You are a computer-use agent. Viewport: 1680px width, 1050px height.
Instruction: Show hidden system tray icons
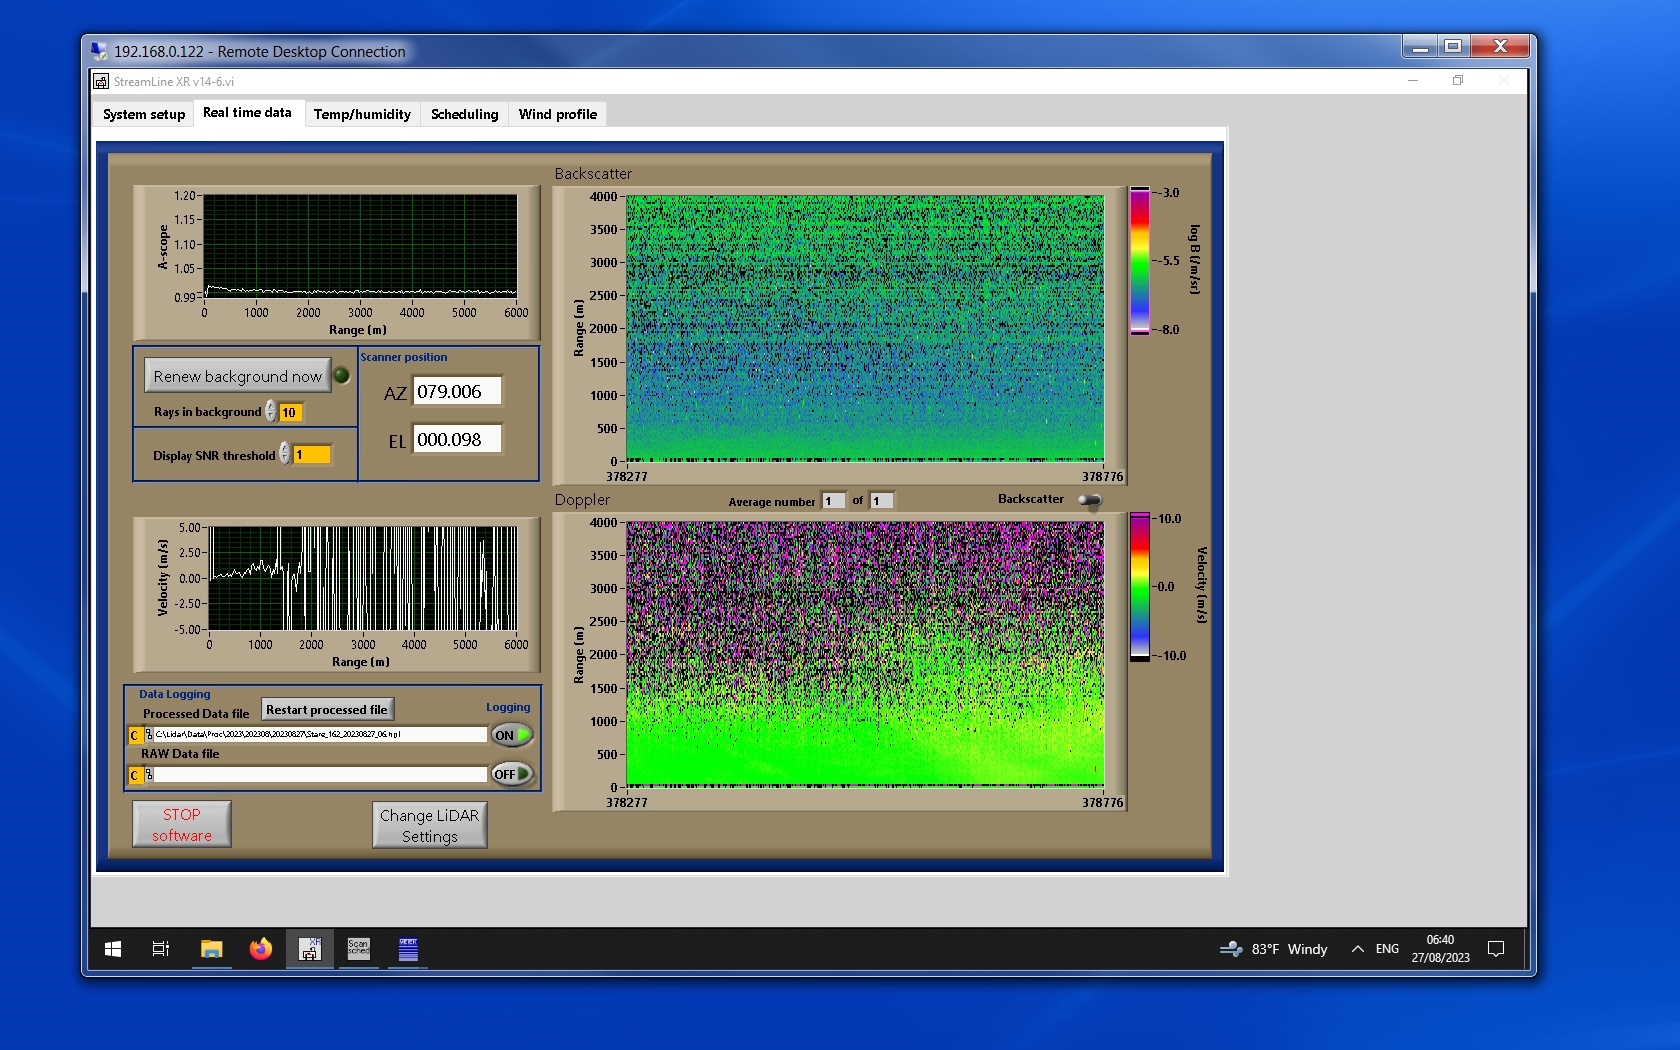click(1357, 949)
